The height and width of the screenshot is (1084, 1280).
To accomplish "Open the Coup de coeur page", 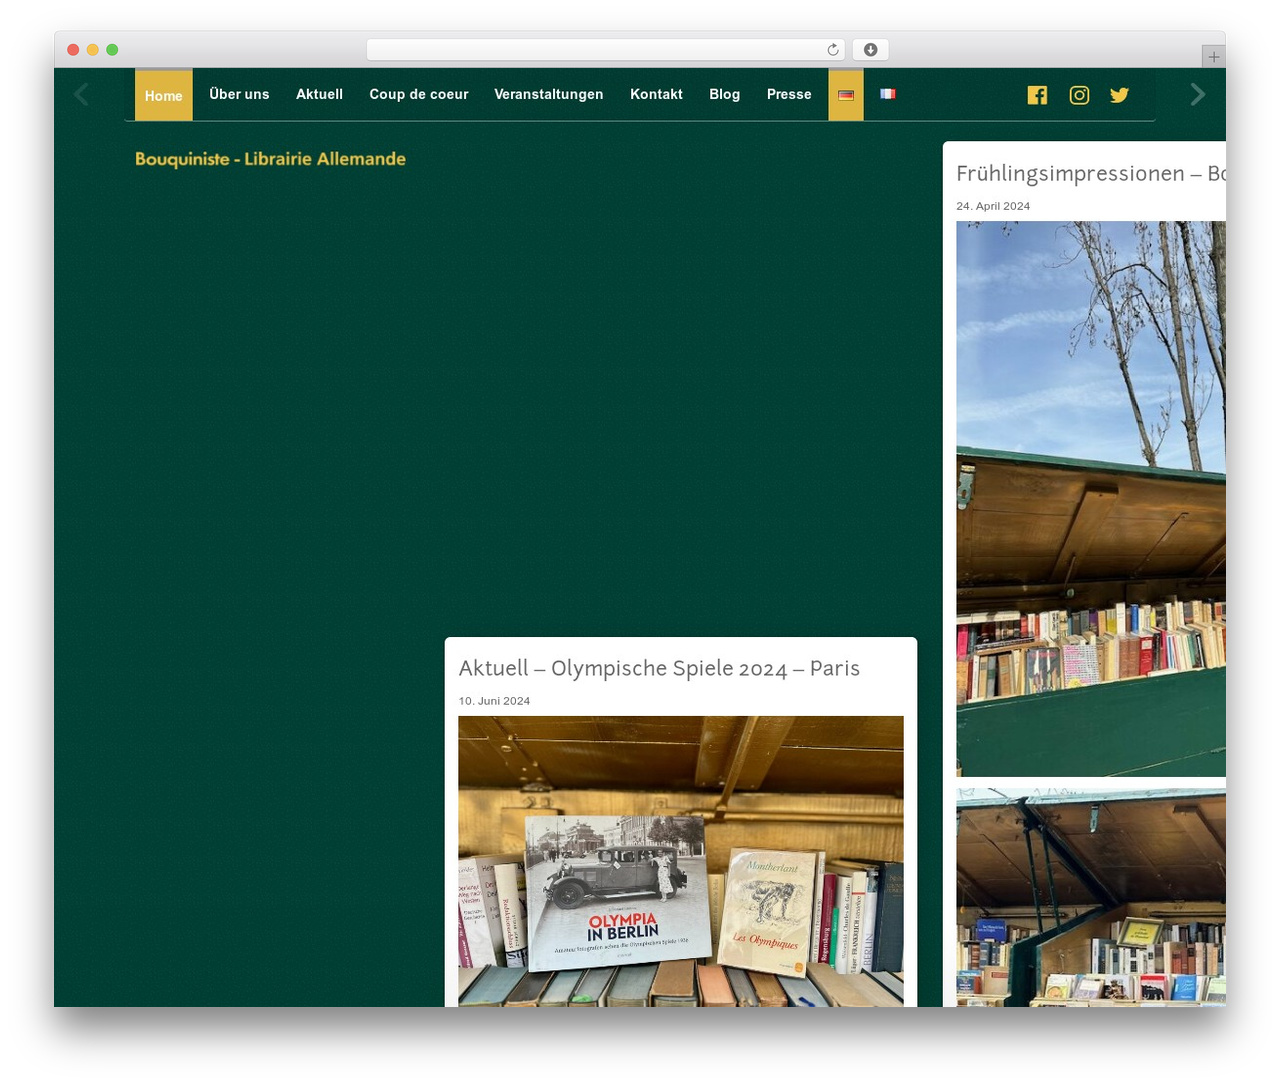I will point(419,94).
